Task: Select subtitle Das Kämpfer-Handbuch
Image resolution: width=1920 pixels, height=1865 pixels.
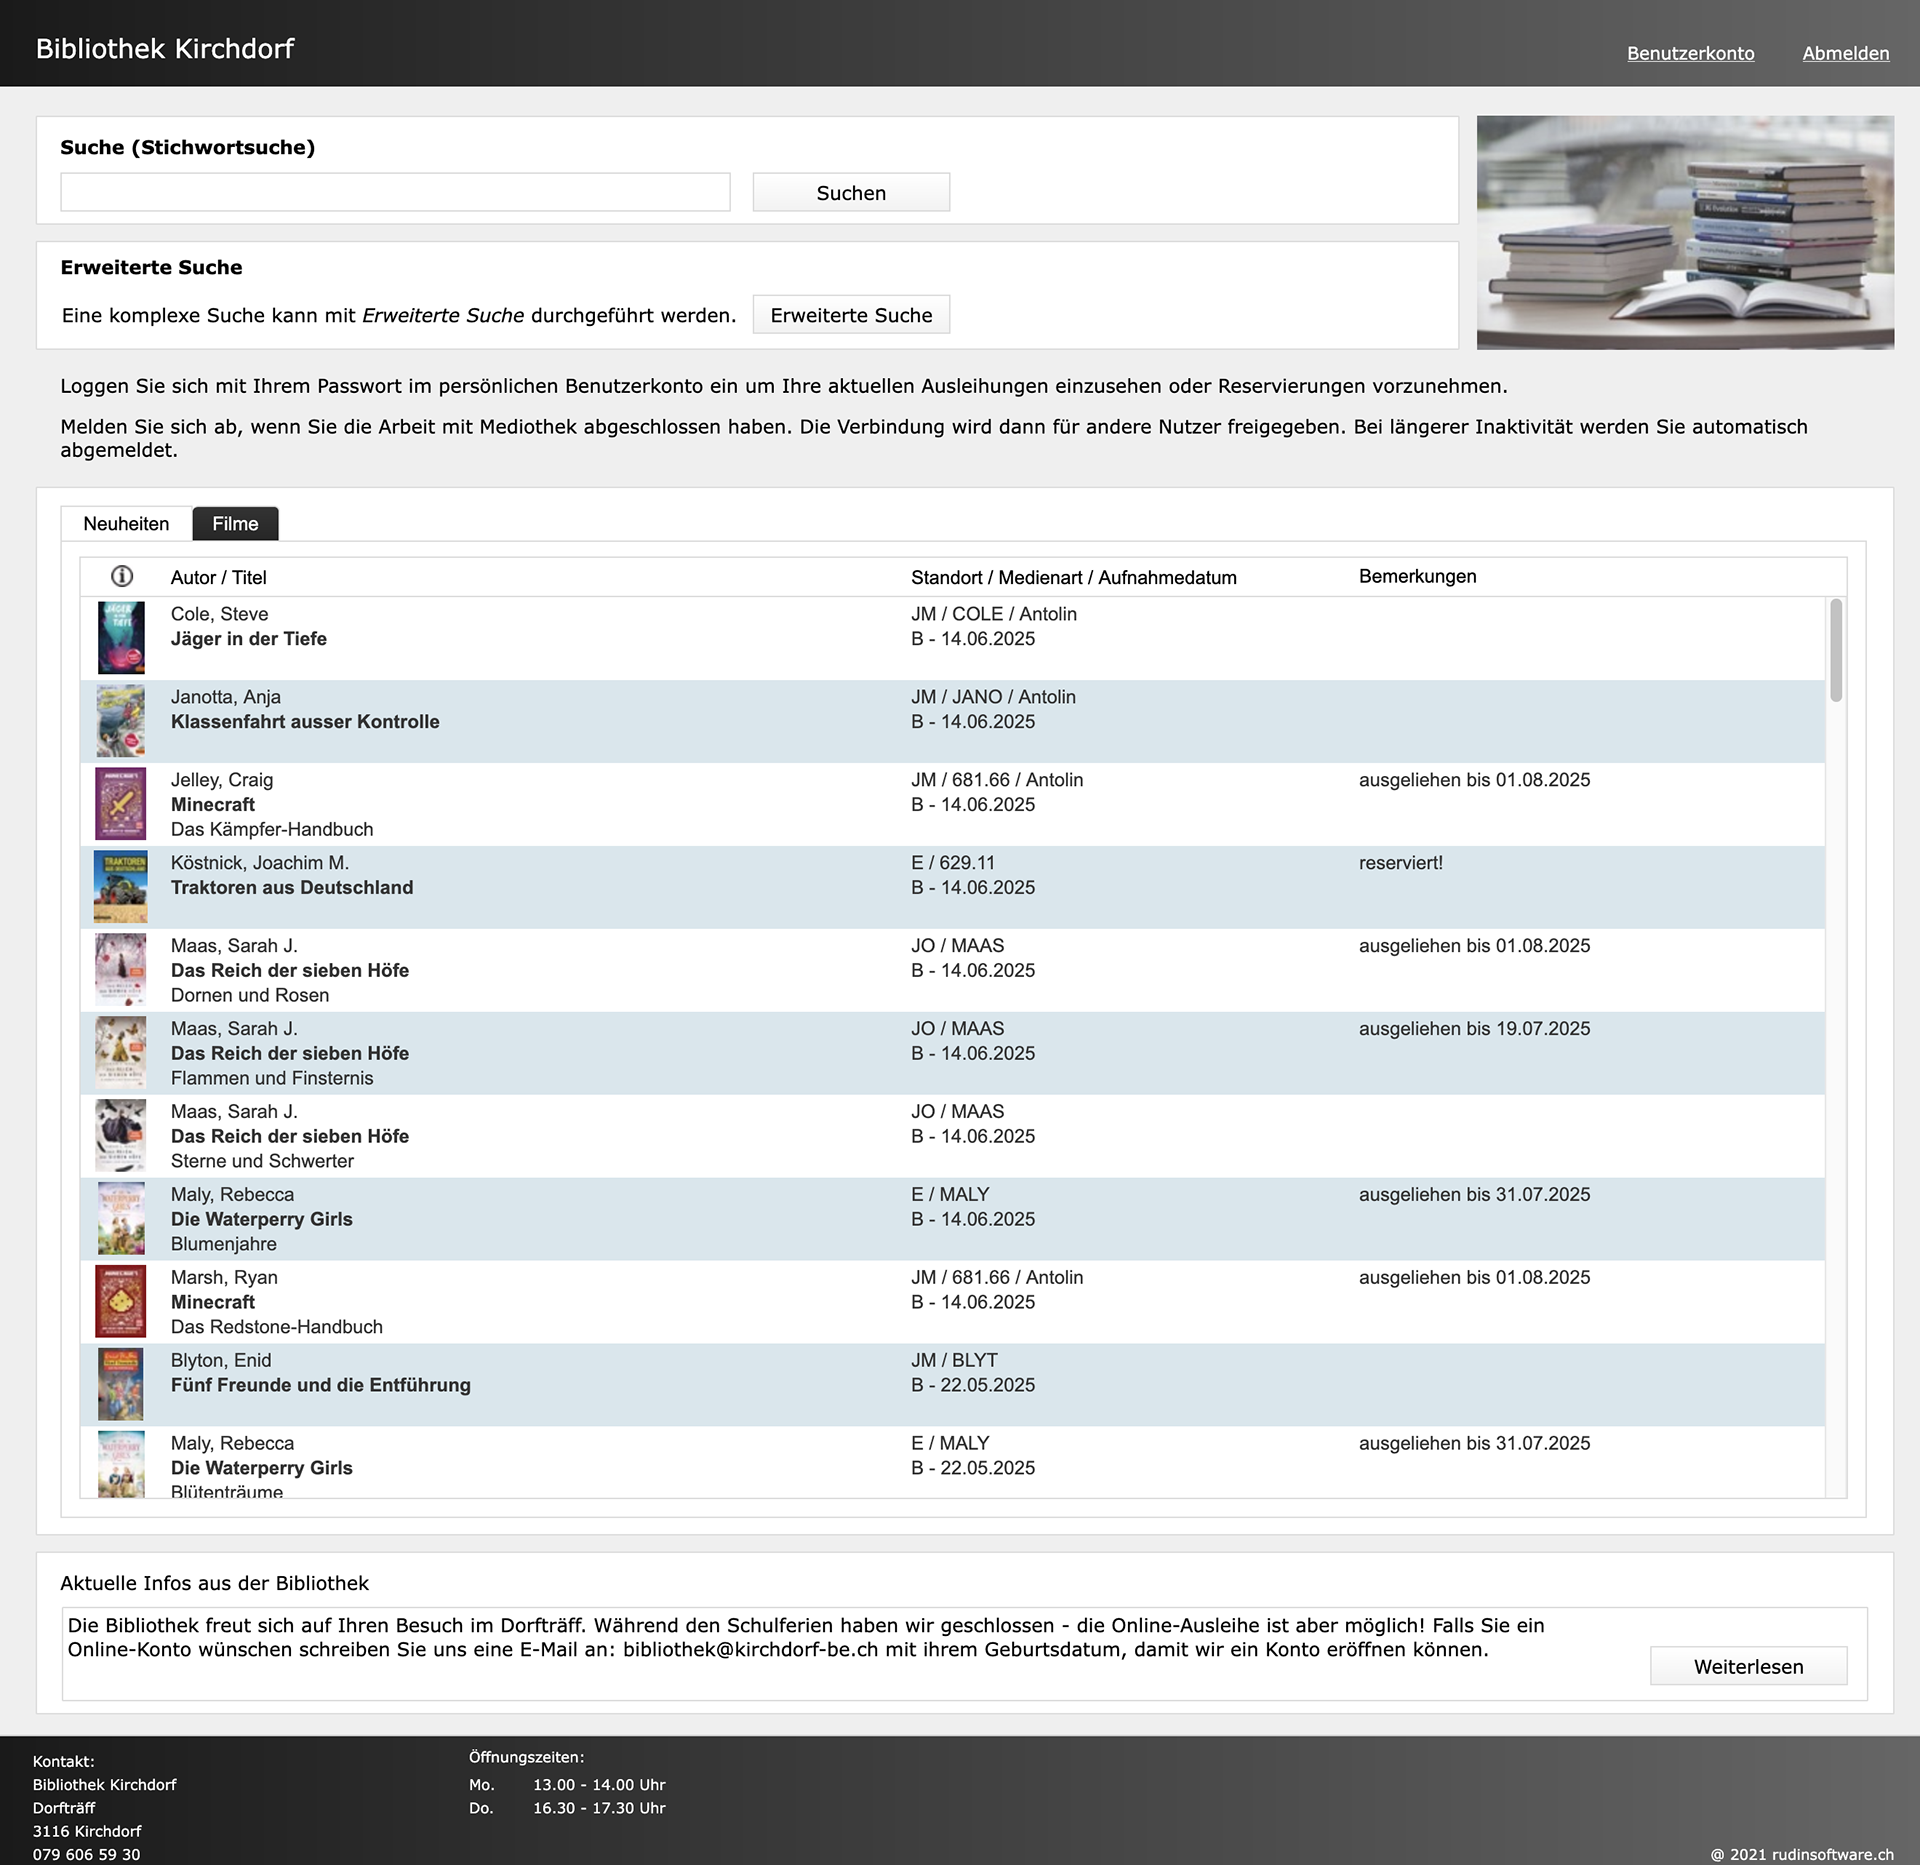Action: (x=272, y=829)
